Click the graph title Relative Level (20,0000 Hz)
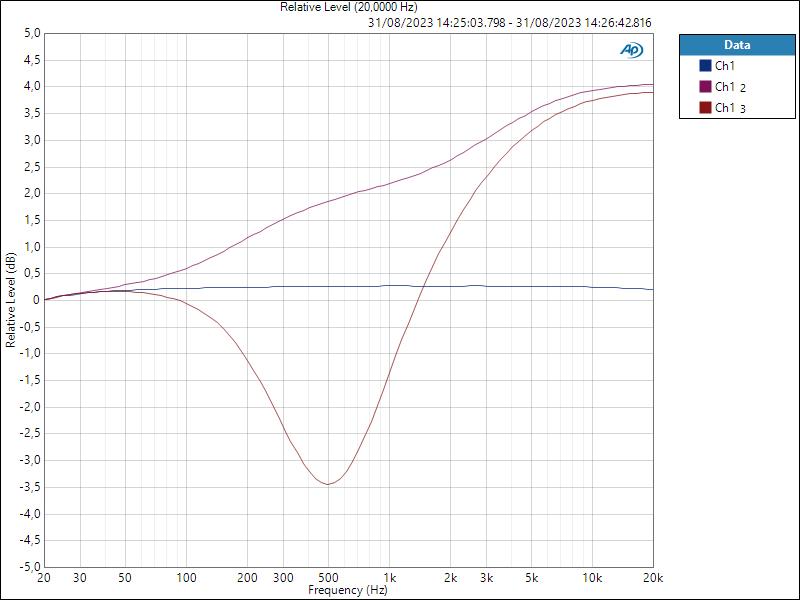800x600 pixels. pyautogui.click(x=349, y=8)
